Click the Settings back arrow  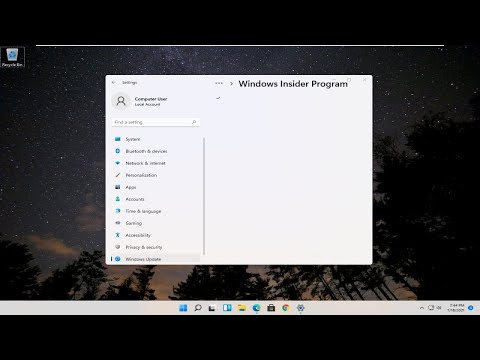(114, 82)
